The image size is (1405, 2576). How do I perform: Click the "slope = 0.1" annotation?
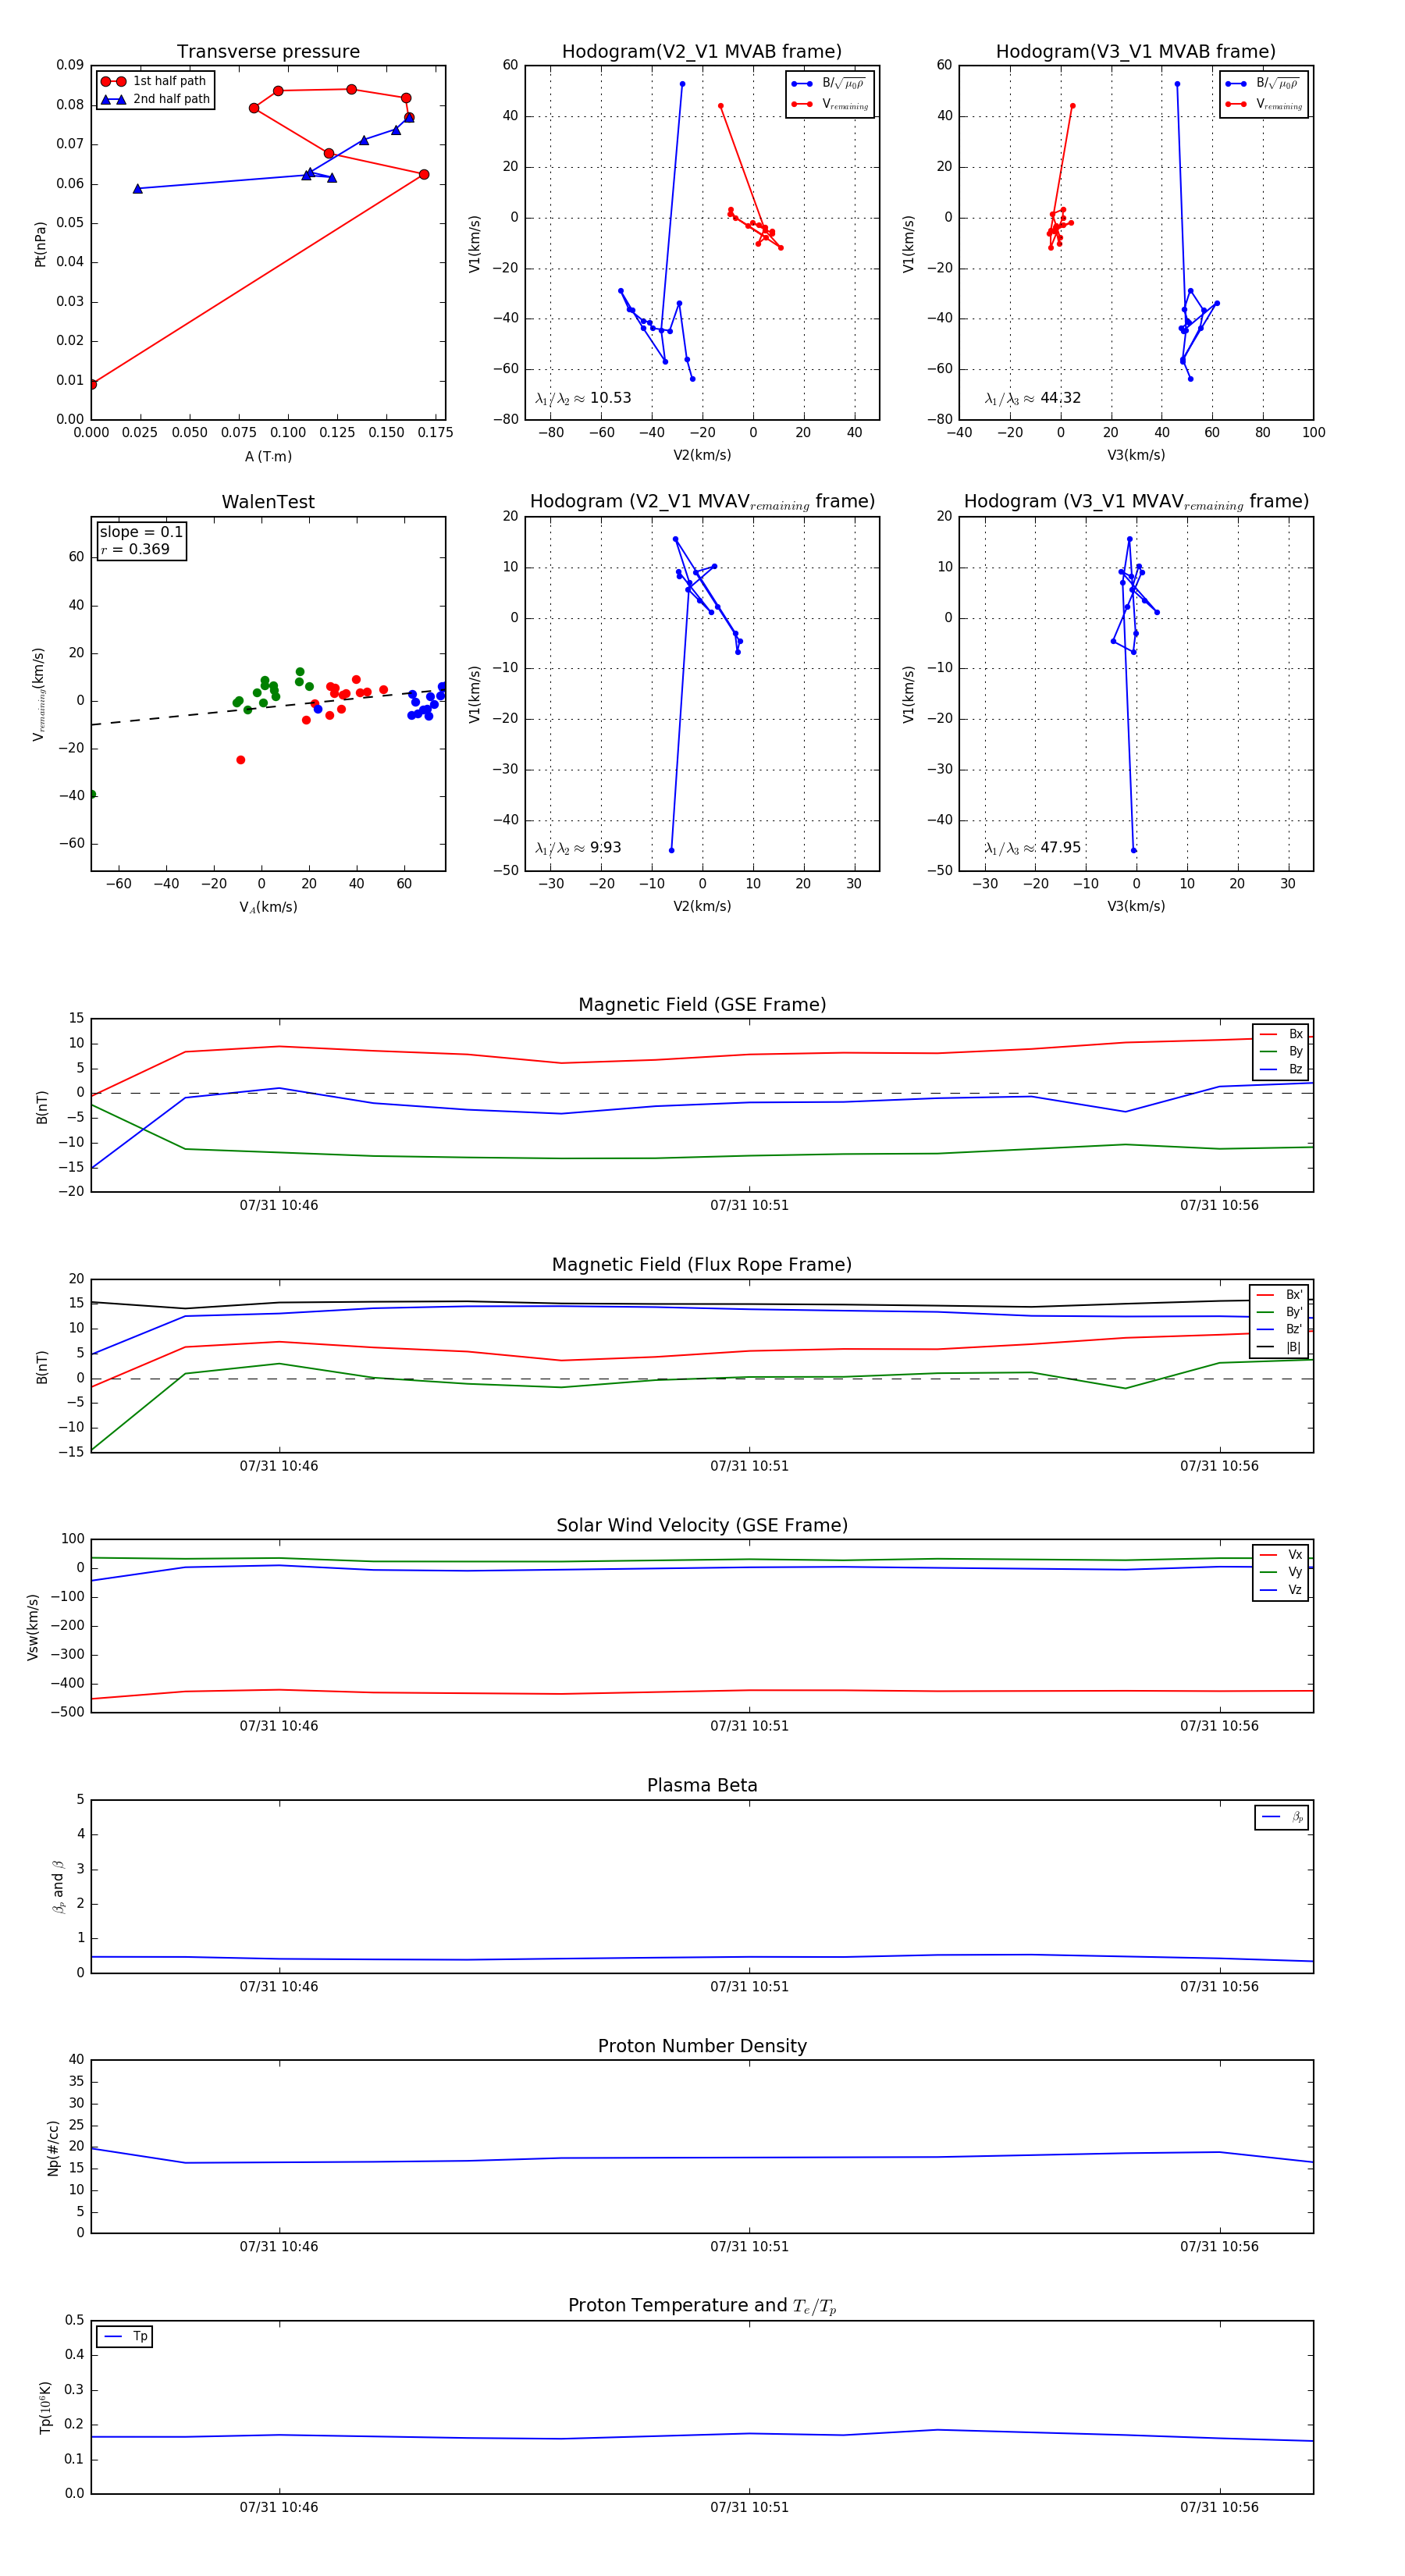[141, 532]
